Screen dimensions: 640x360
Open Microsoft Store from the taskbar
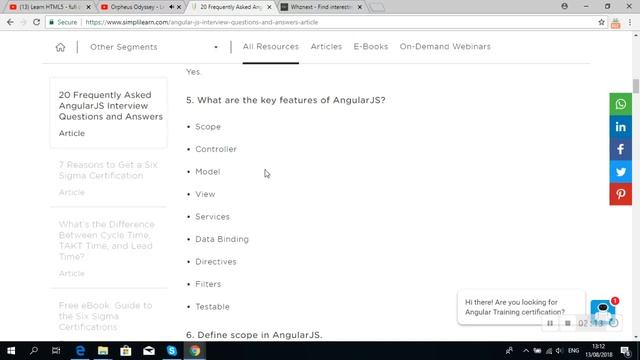(x=126, y=351)
